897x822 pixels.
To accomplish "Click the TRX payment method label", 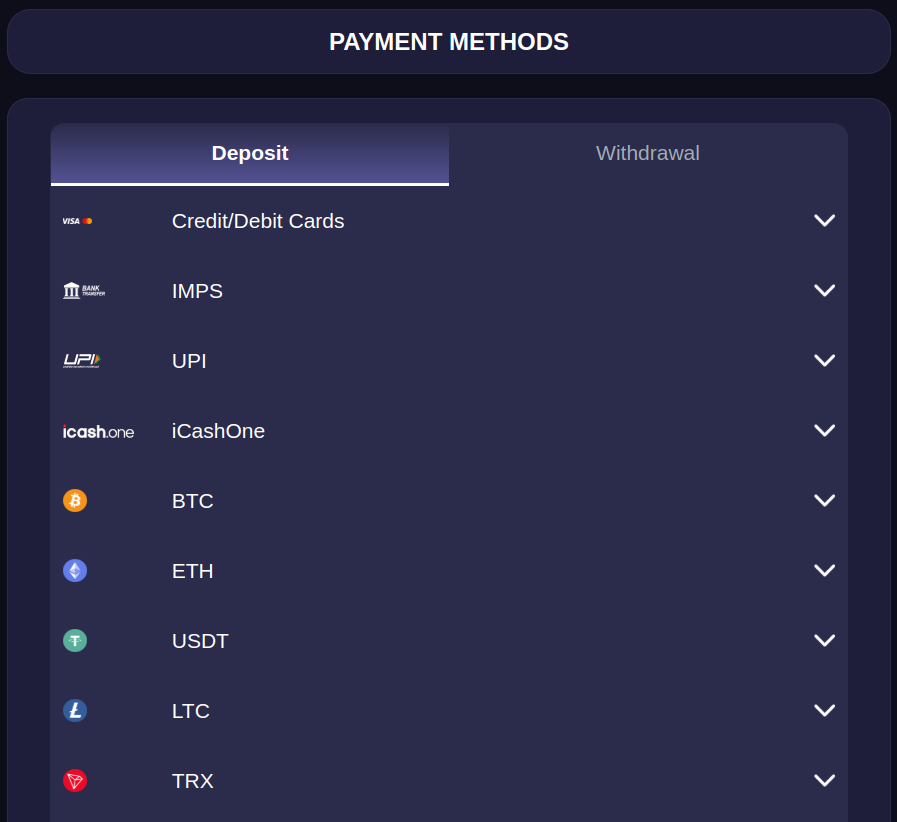I will pyautogui.click(x=192, y=781).
